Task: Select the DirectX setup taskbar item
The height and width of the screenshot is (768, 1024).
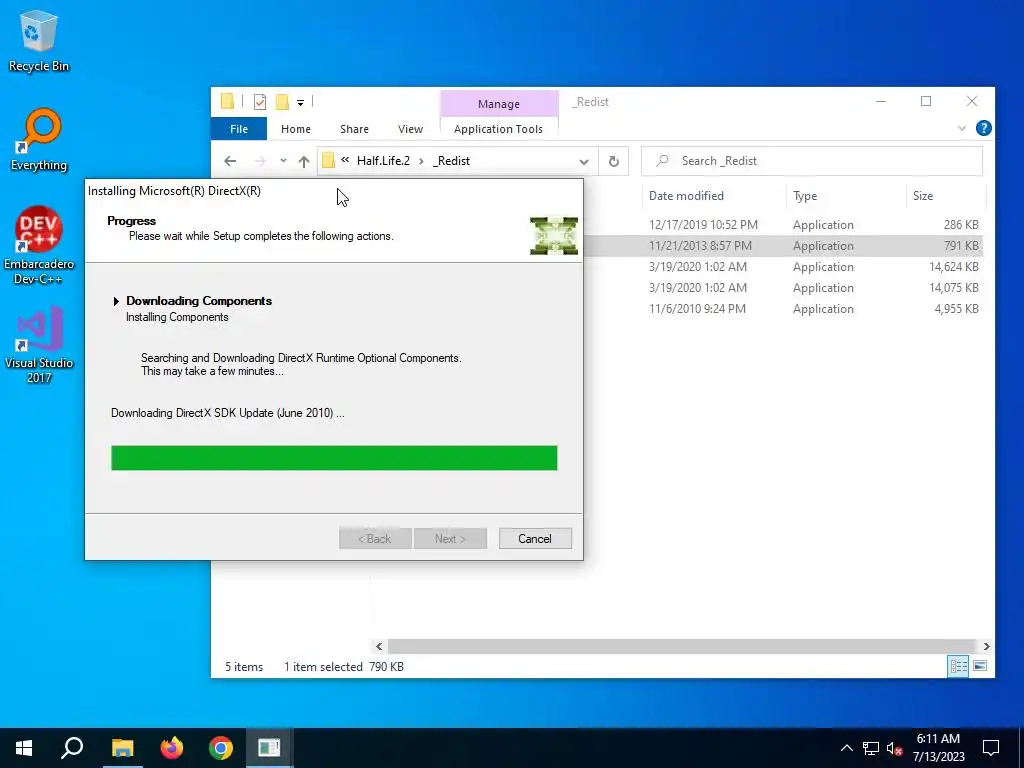Action: point(269,748)
